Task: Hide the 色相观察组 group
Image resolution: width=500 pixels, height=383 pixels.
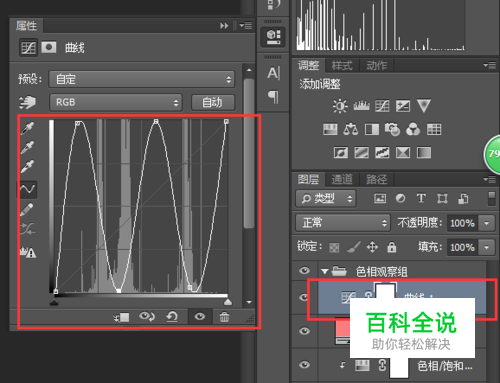Action: coord(304,271)
